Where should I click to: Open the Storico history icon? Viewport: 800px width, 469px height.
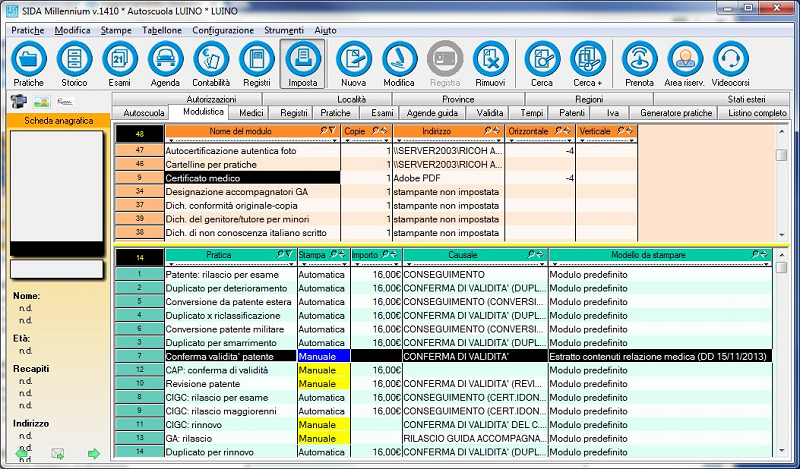[x=73, y=61]
